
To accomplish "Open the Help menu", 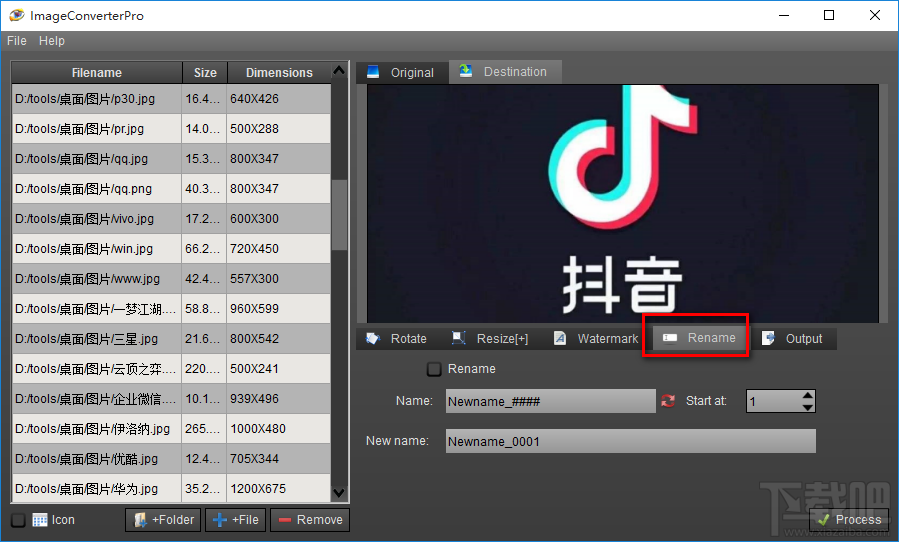I will [x=52, y=41].
